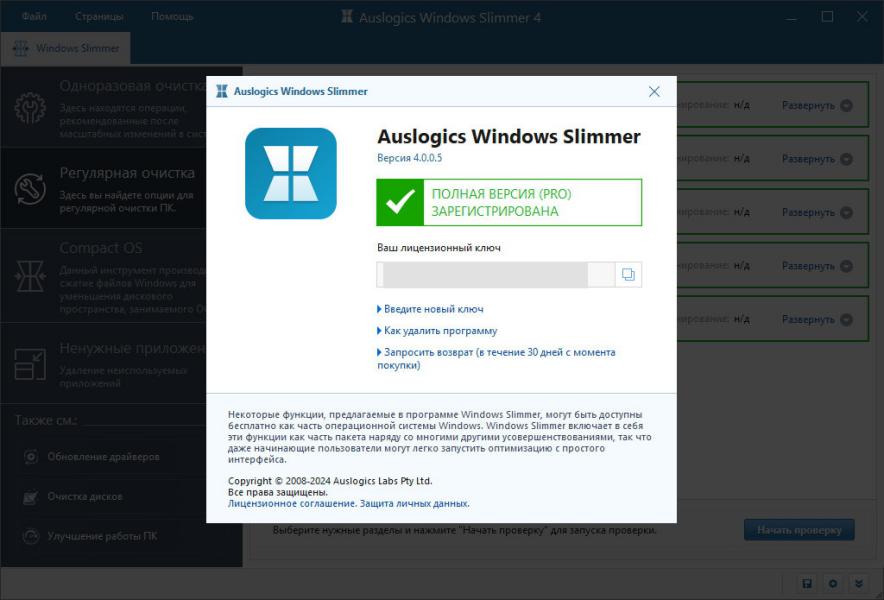884x600 pixels.
Task: Click the save (floppy disk) icon in the bottom bar
Action: coord(807,583)
